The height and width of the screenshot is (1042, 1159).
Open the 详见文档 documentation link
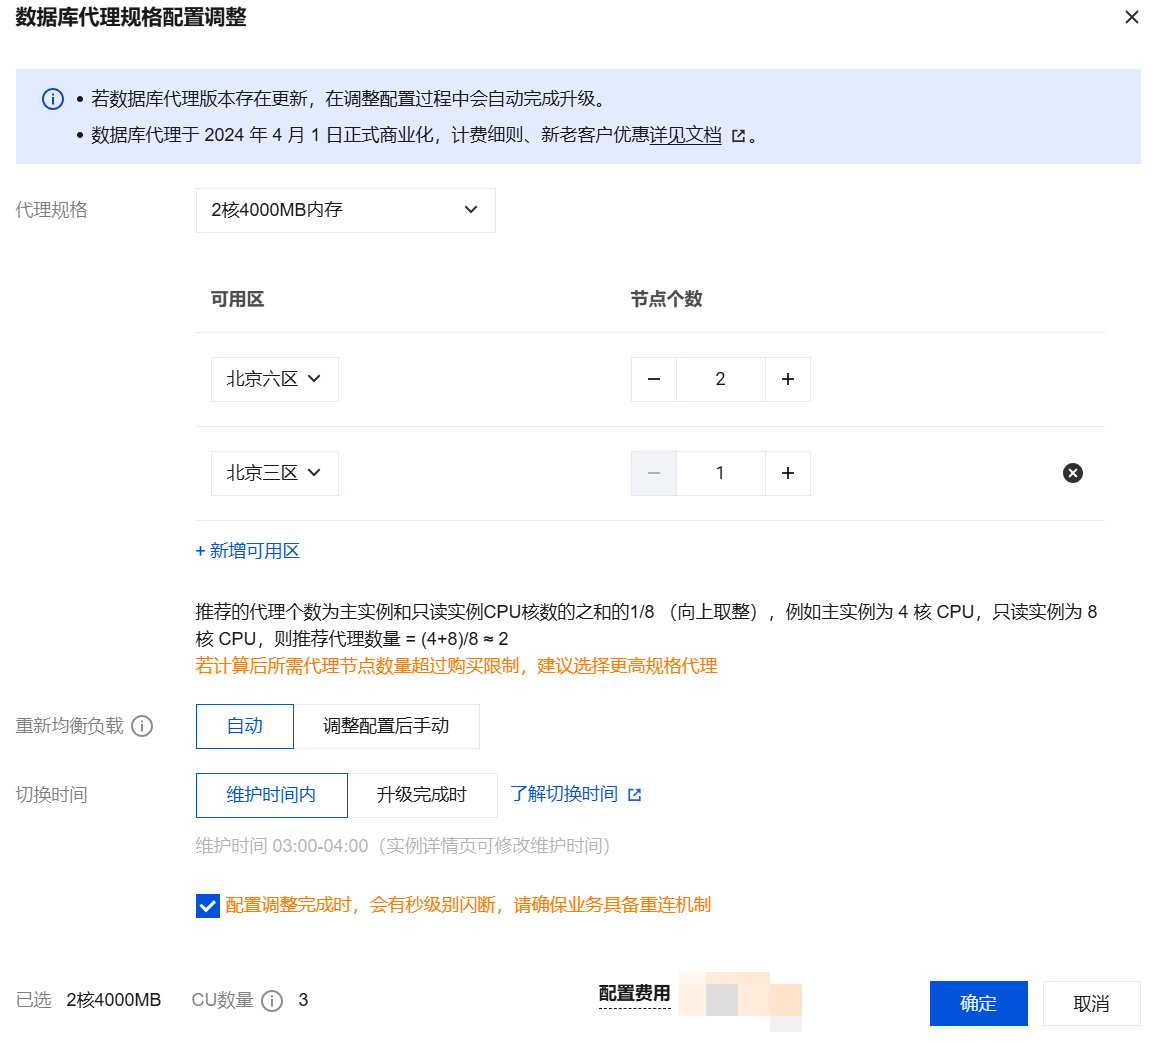click(x=686, y=135)
